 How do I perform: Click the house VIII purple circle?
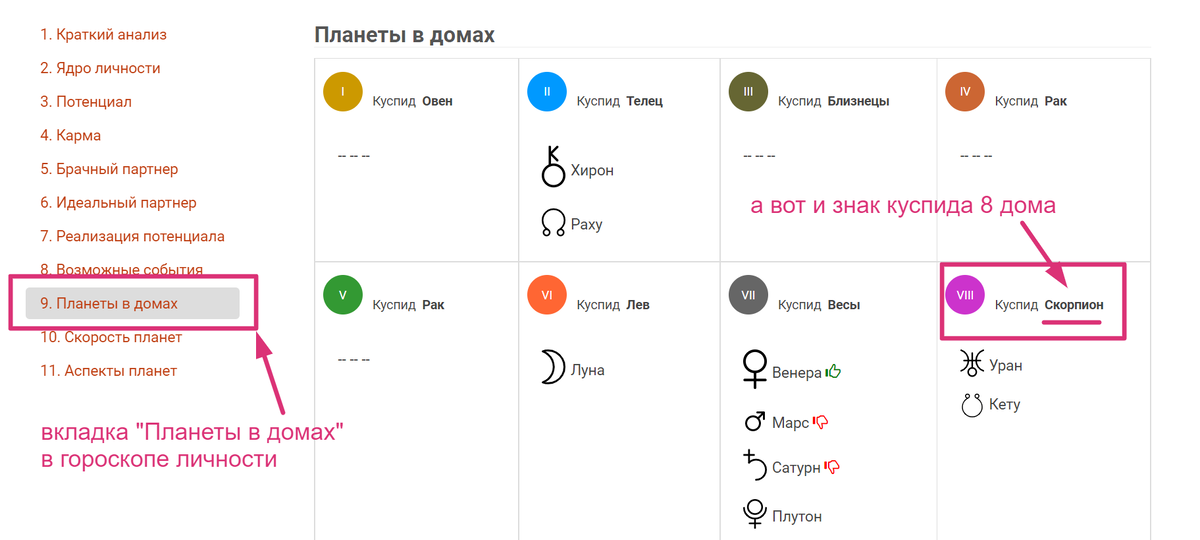click(x=965, y=295)
